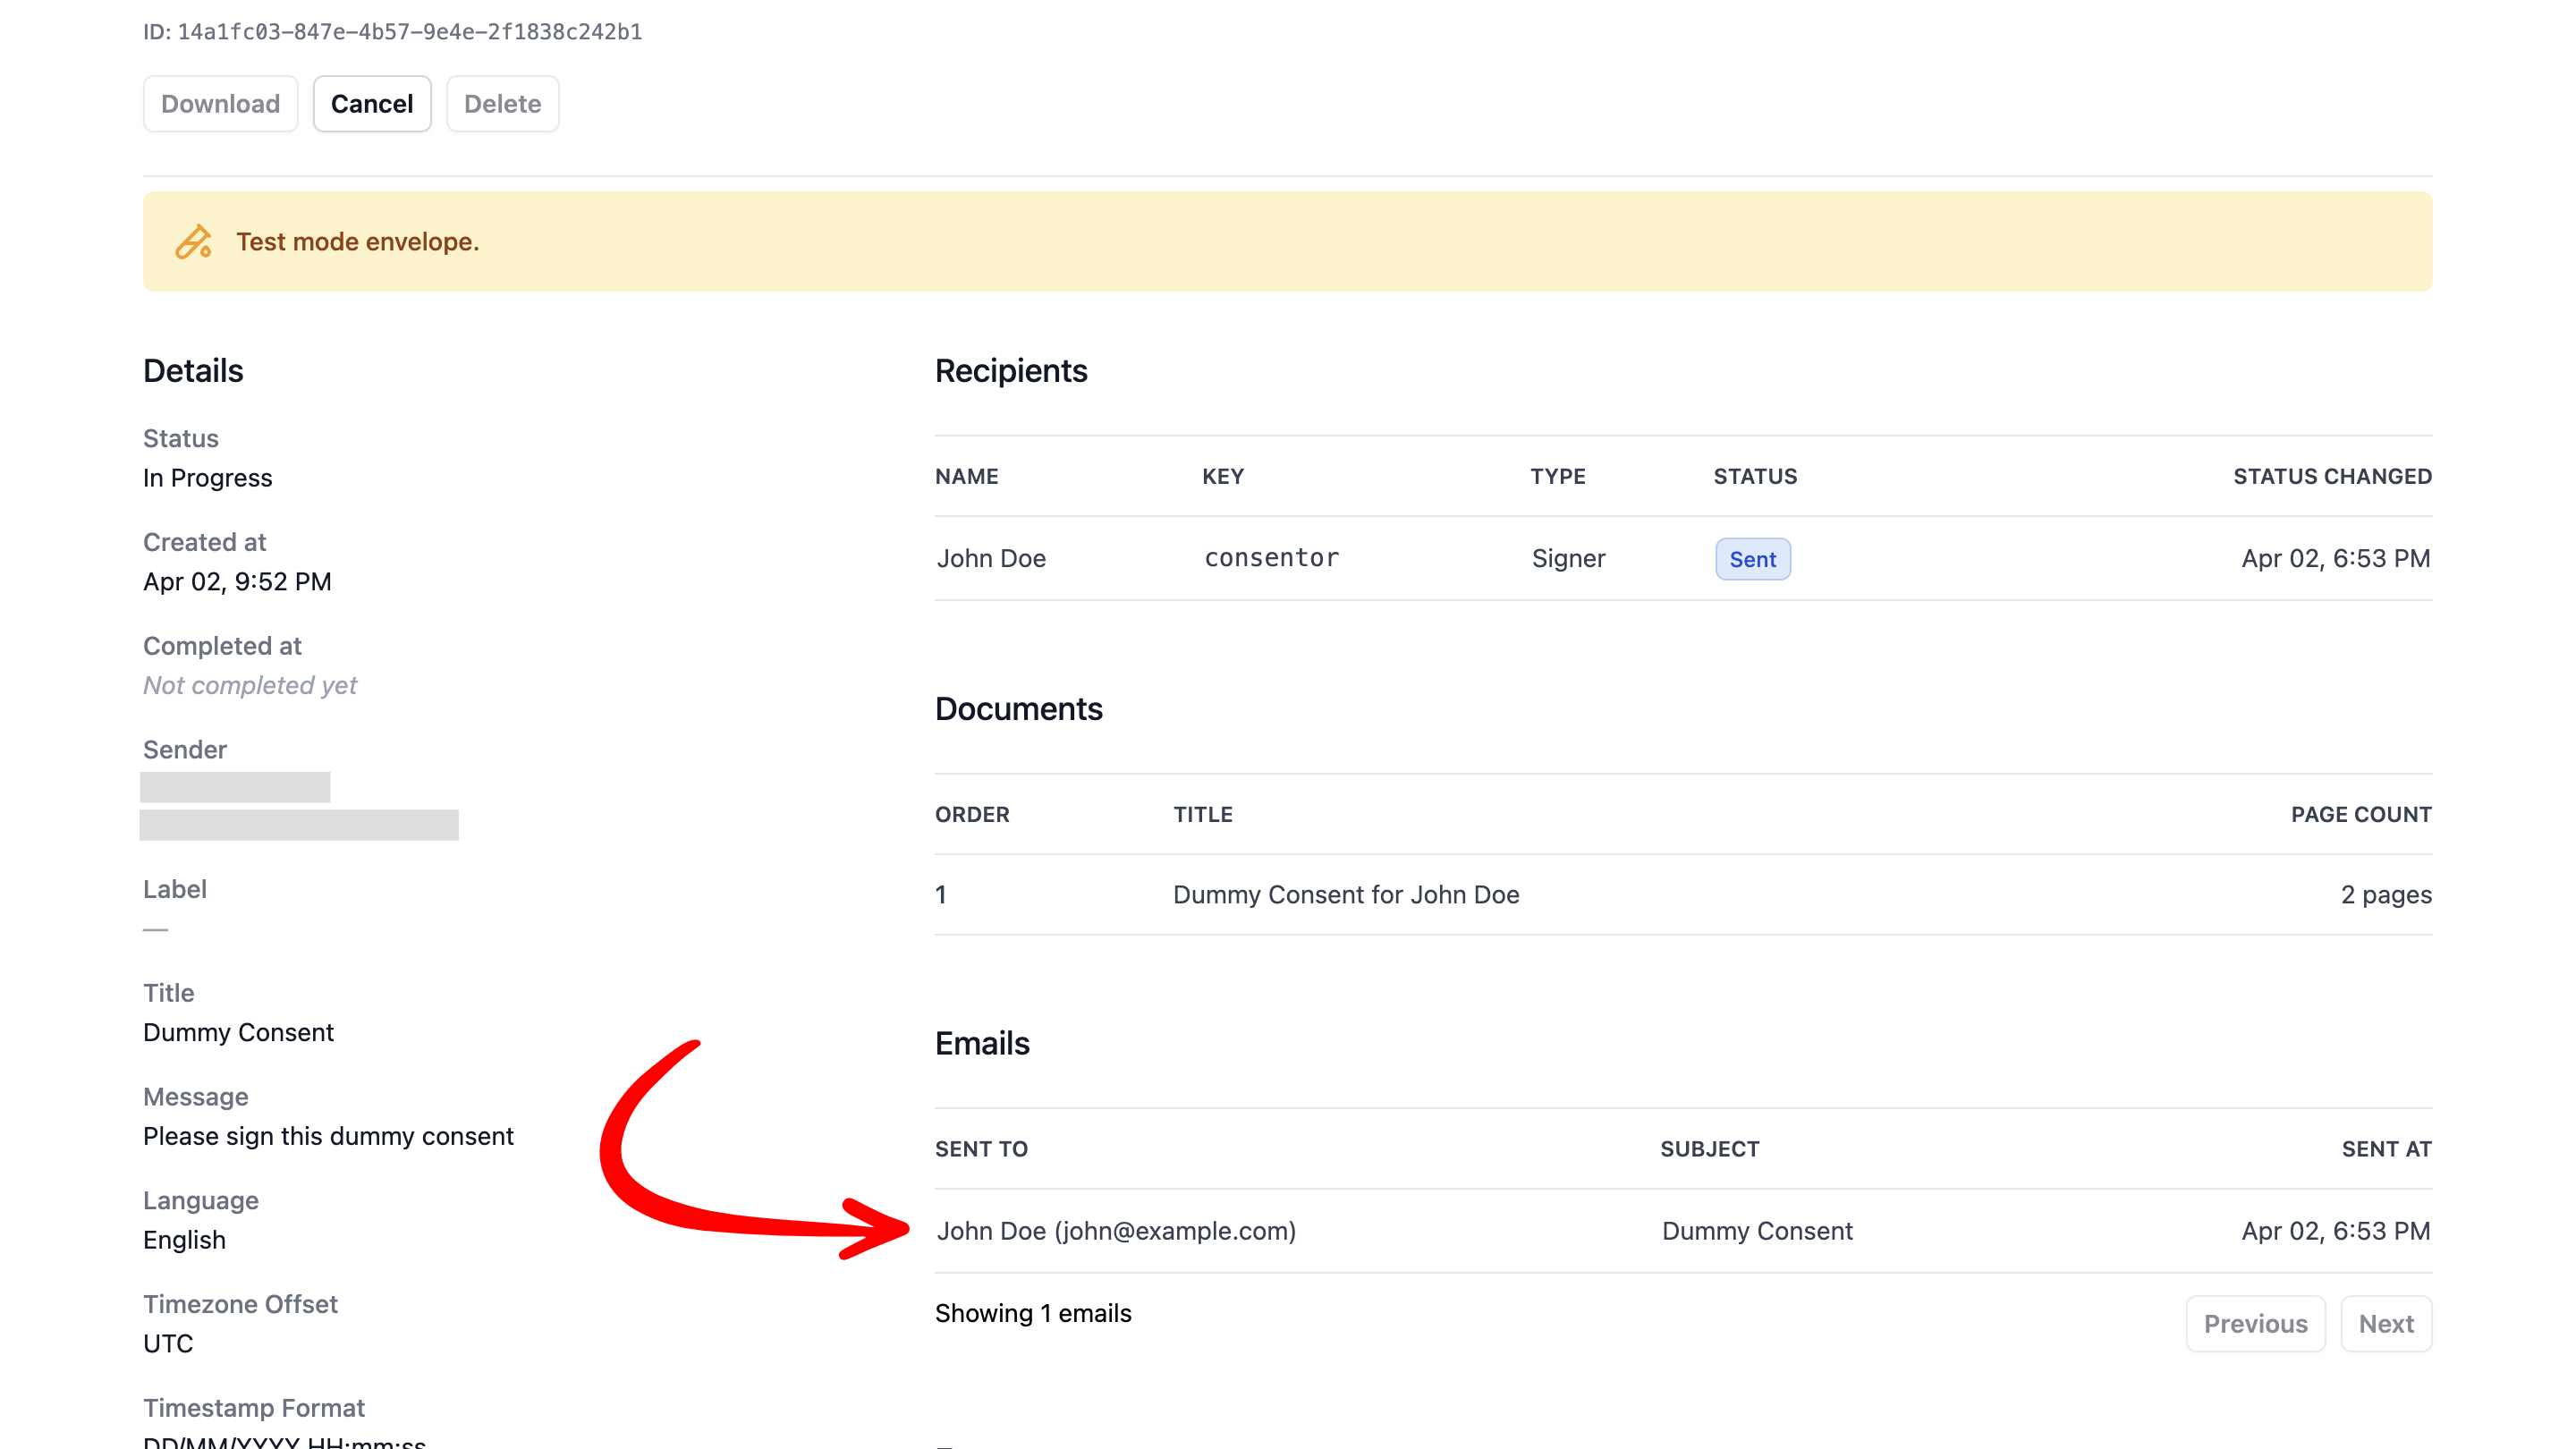The image size is (2576, 1449).
Task: Go to Previous emails page
Action: [x=2255, y=1323]
